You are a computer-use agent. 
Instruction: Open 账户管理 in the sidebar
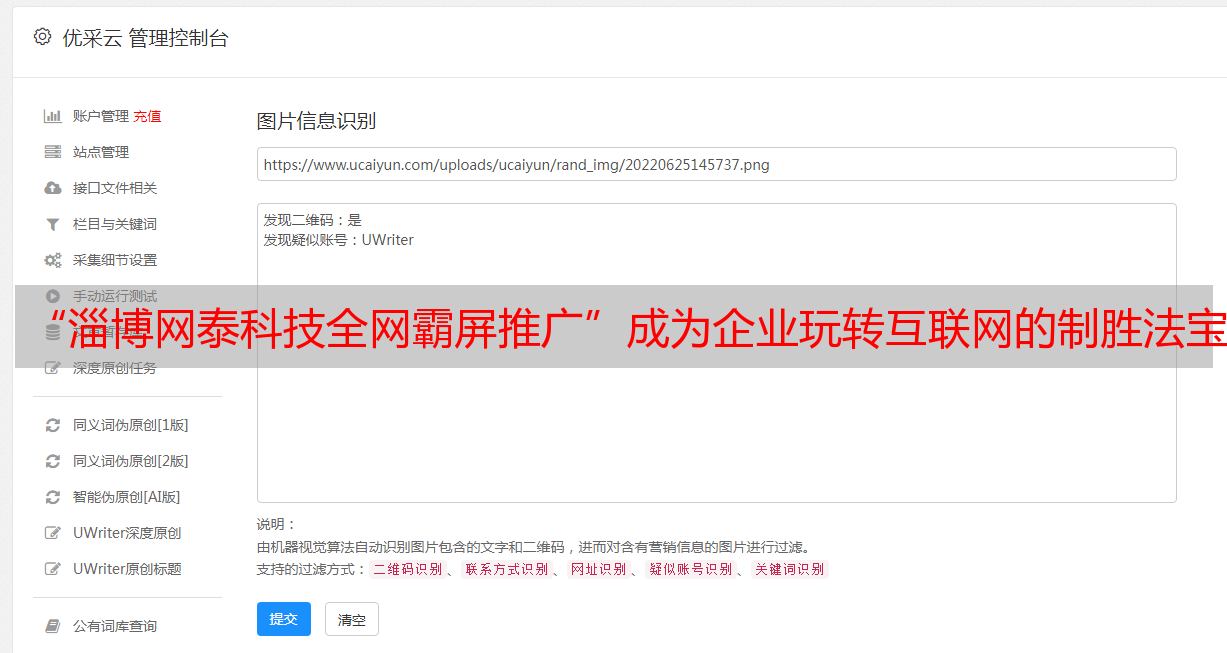[101, 116]
